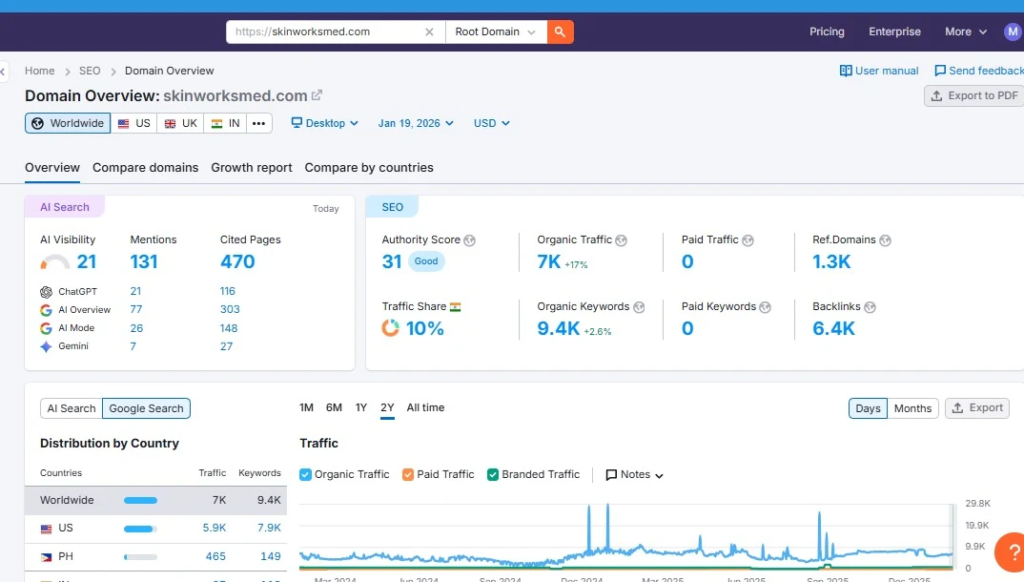Click the Export to PDF button
Screen dimensions: 1024x582
coord(973,96)
